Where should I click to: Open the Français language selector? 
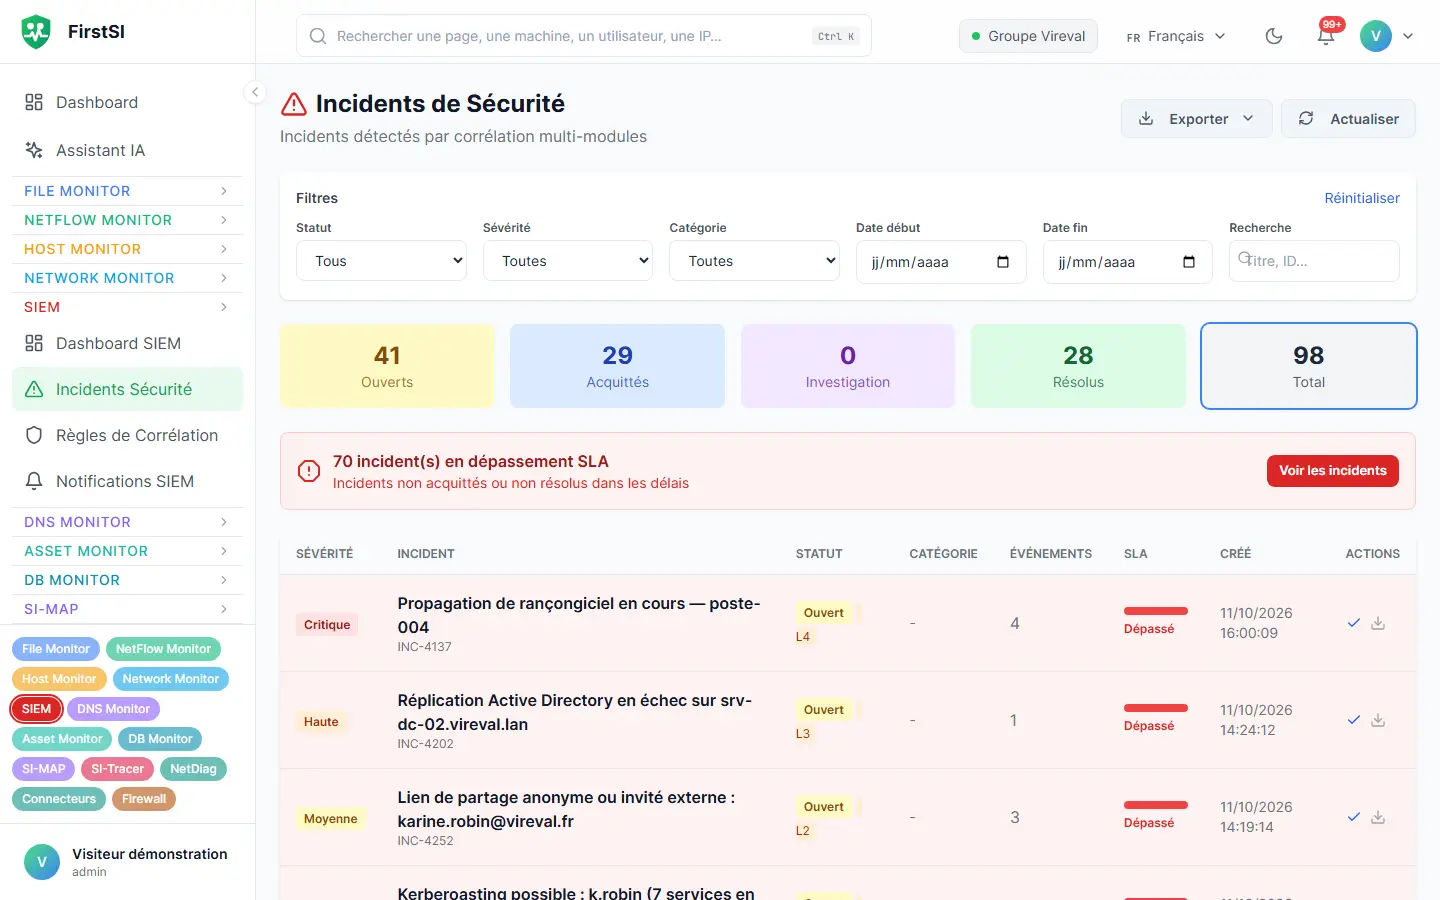pos(1176,36)
